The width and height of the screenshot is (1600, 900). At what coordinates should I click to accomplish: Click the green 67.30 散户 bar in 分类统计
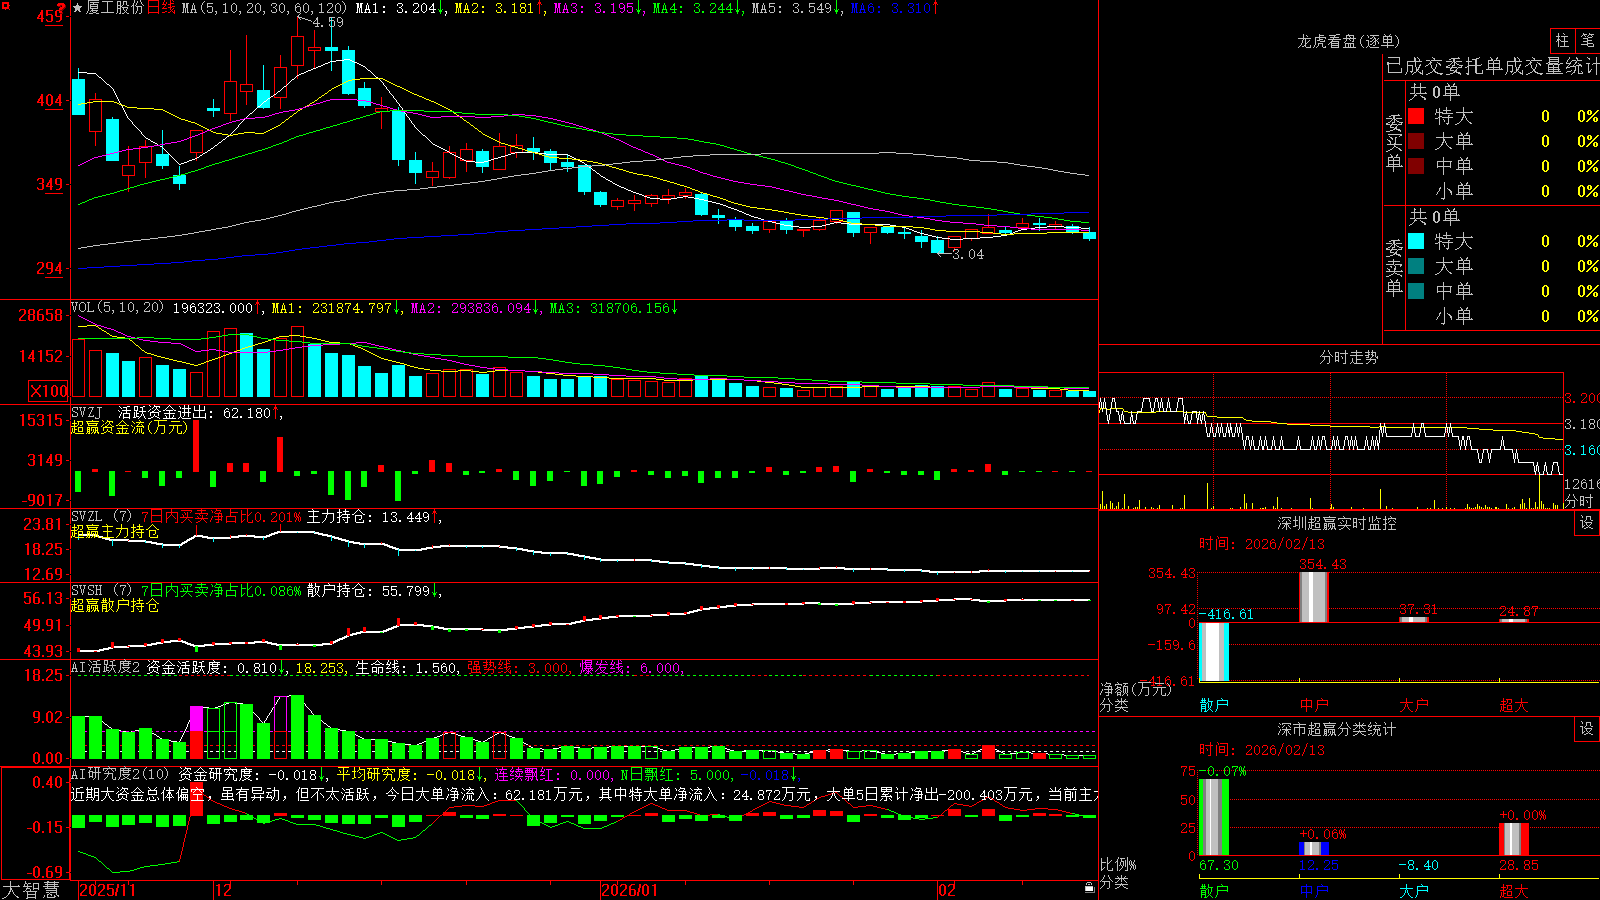click(1214, 817)
